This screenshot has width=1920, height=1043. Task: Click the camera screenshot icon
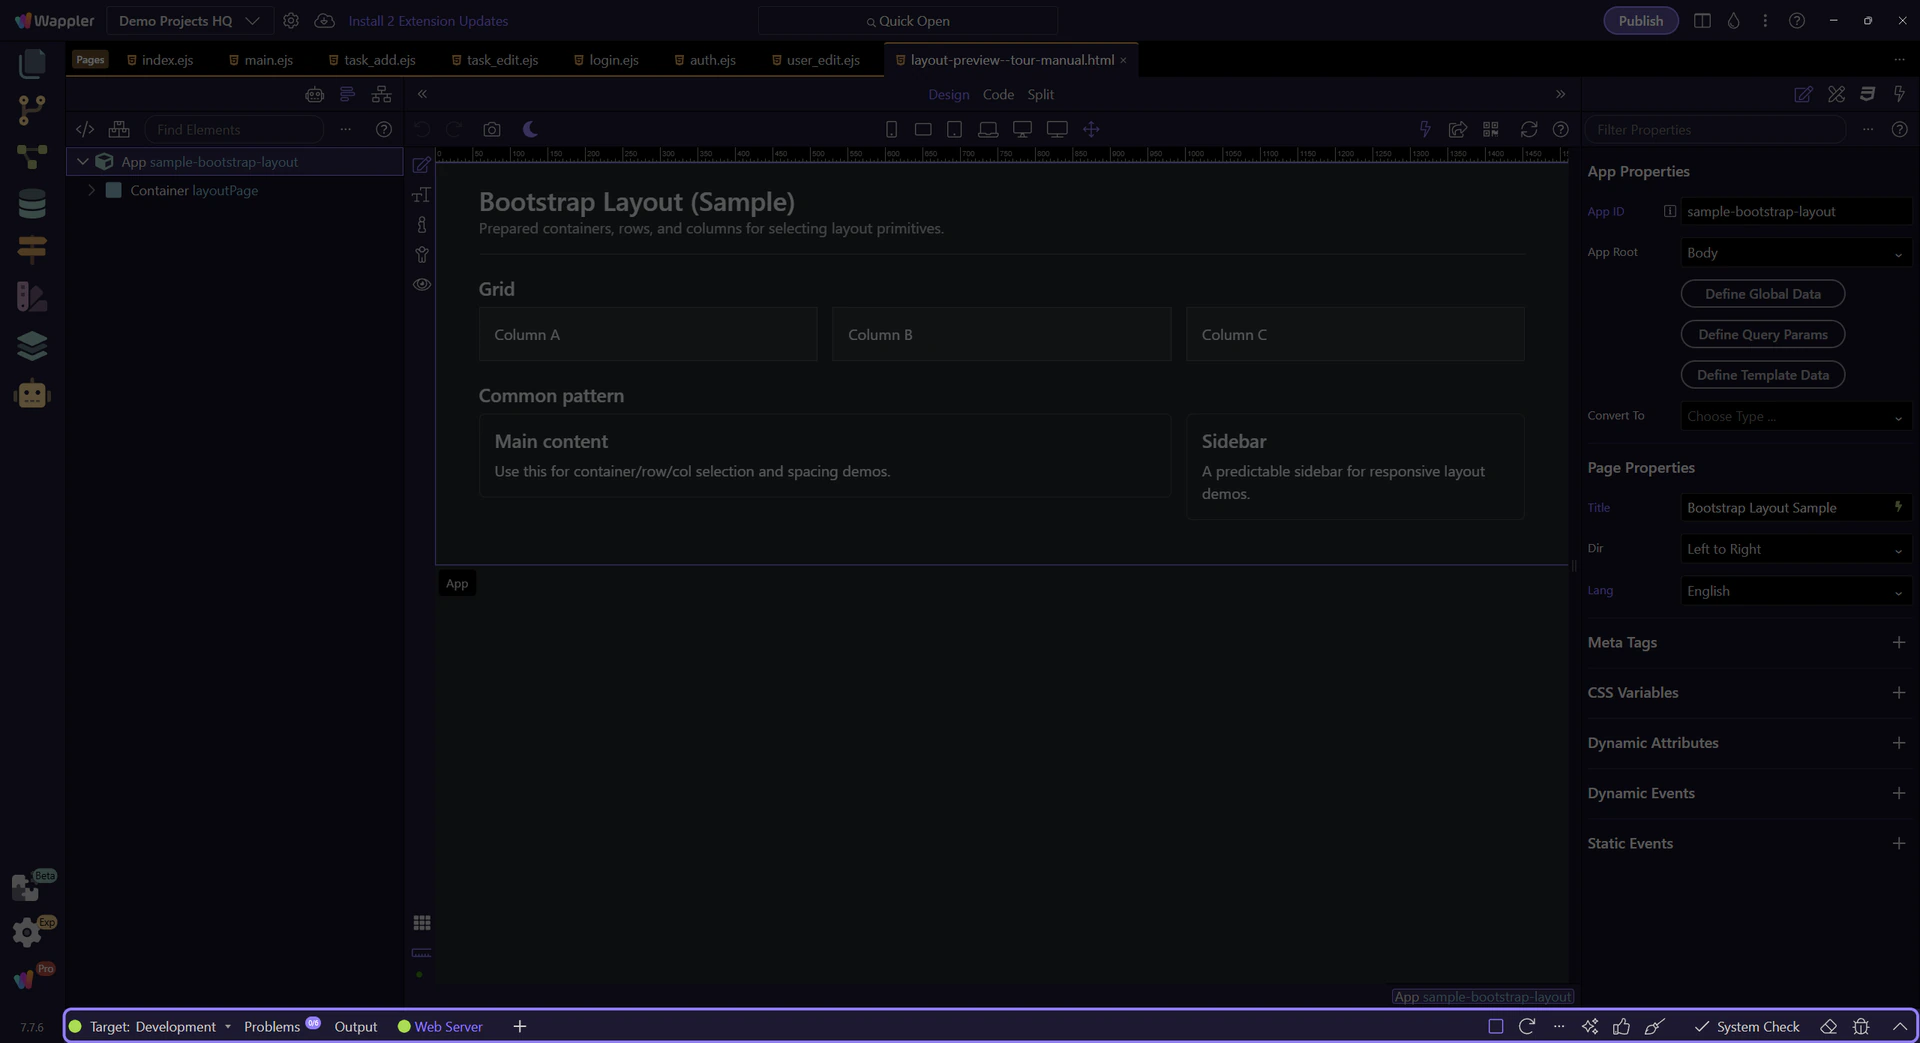click(x=491, y=130)
